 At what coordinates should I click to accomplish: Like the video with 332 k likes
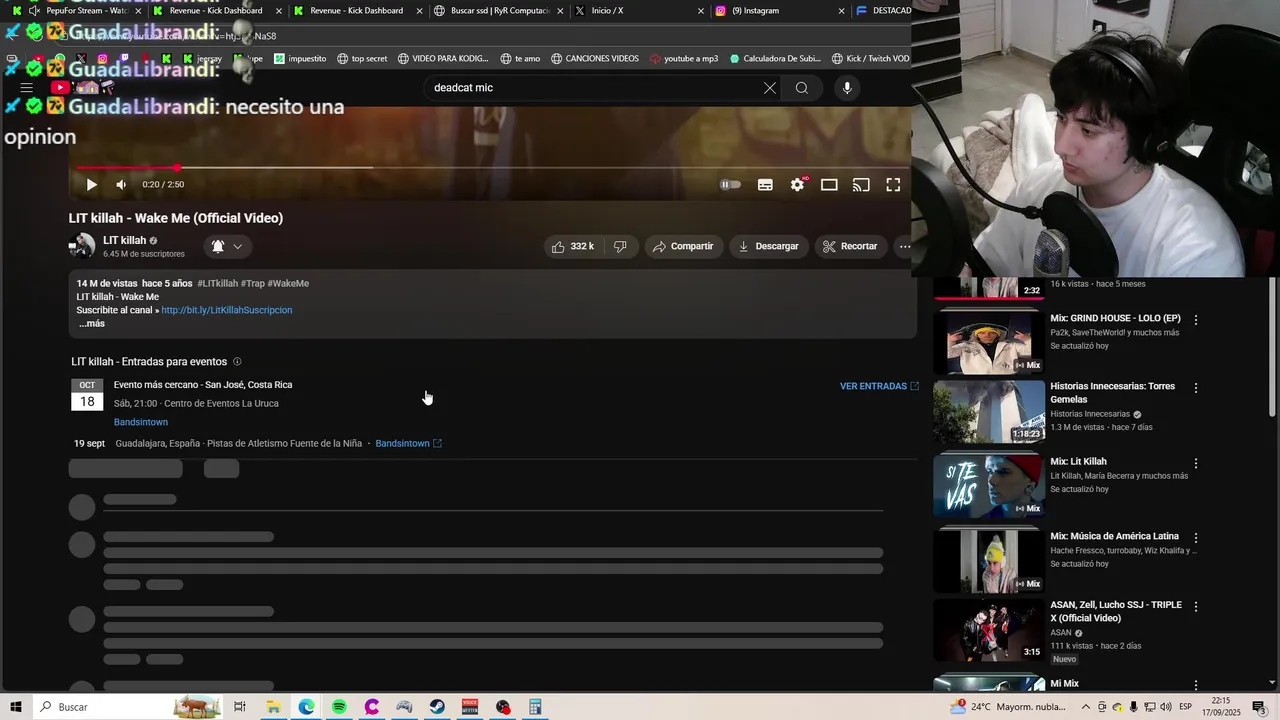click(x=573, y=246)
